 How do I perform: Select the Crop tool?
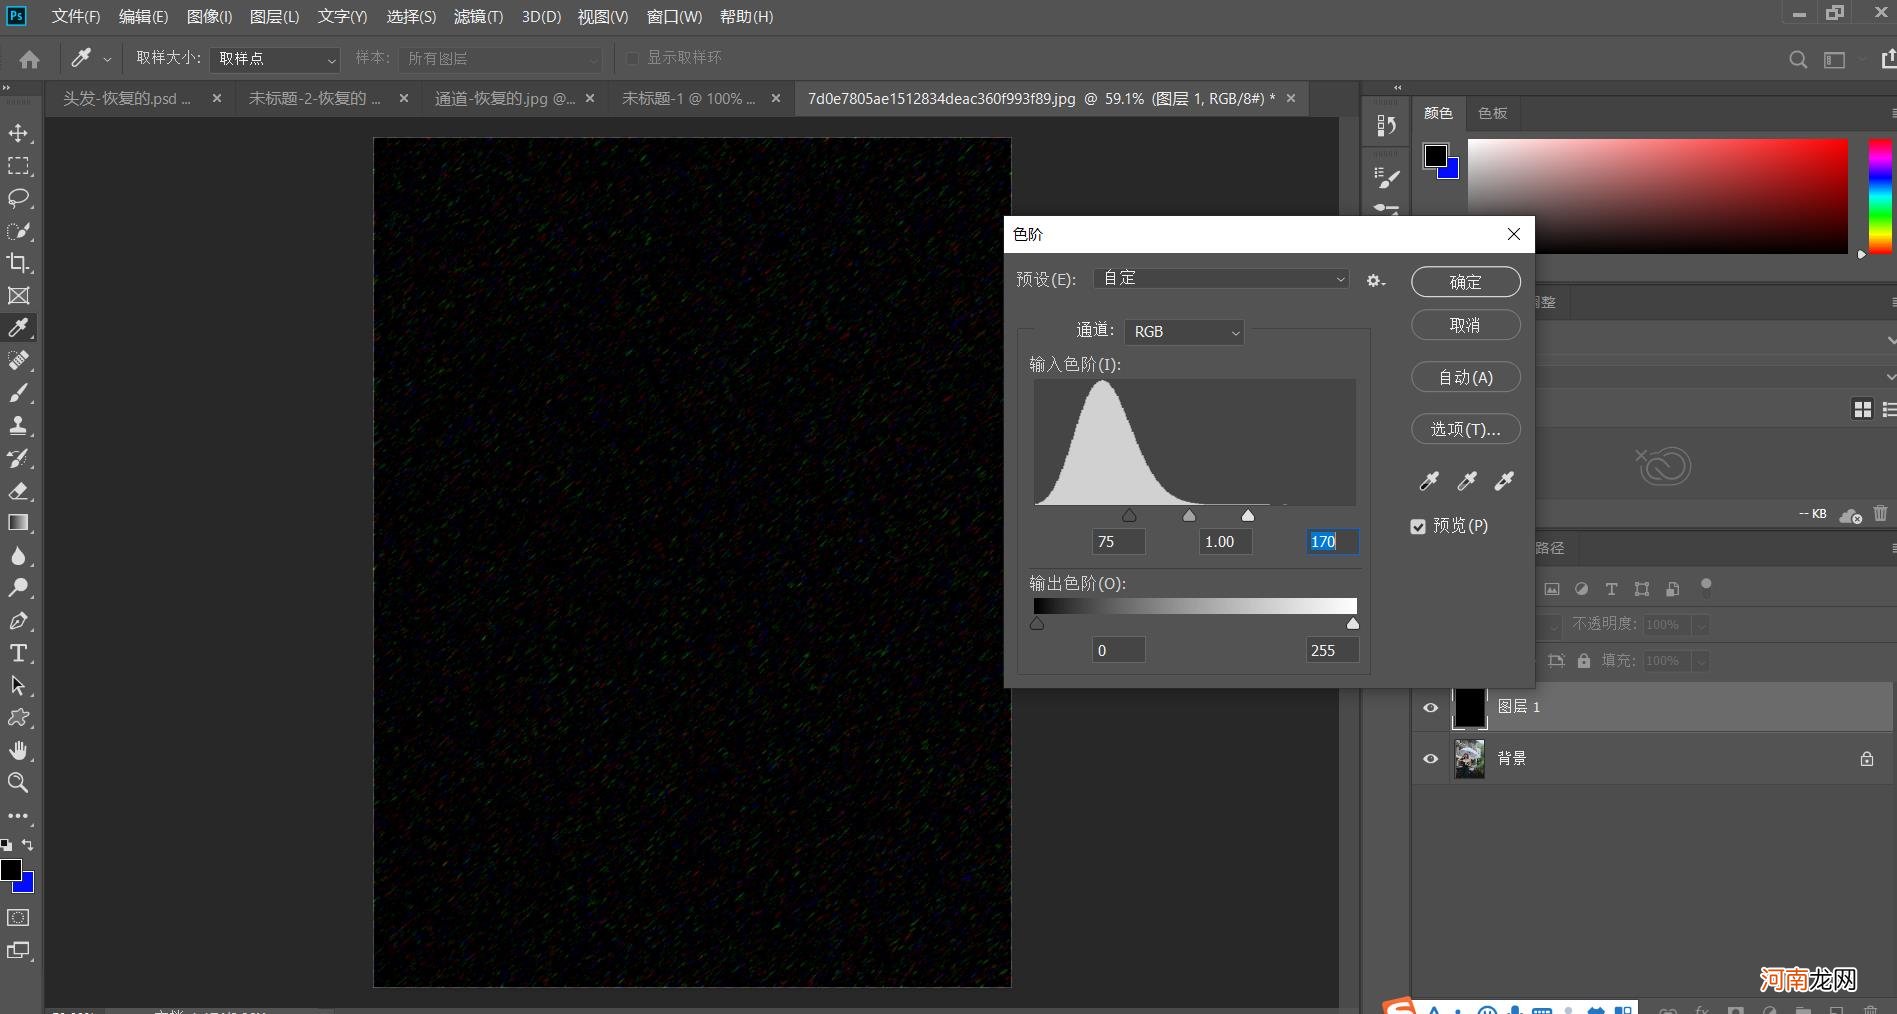coord(18,263)
